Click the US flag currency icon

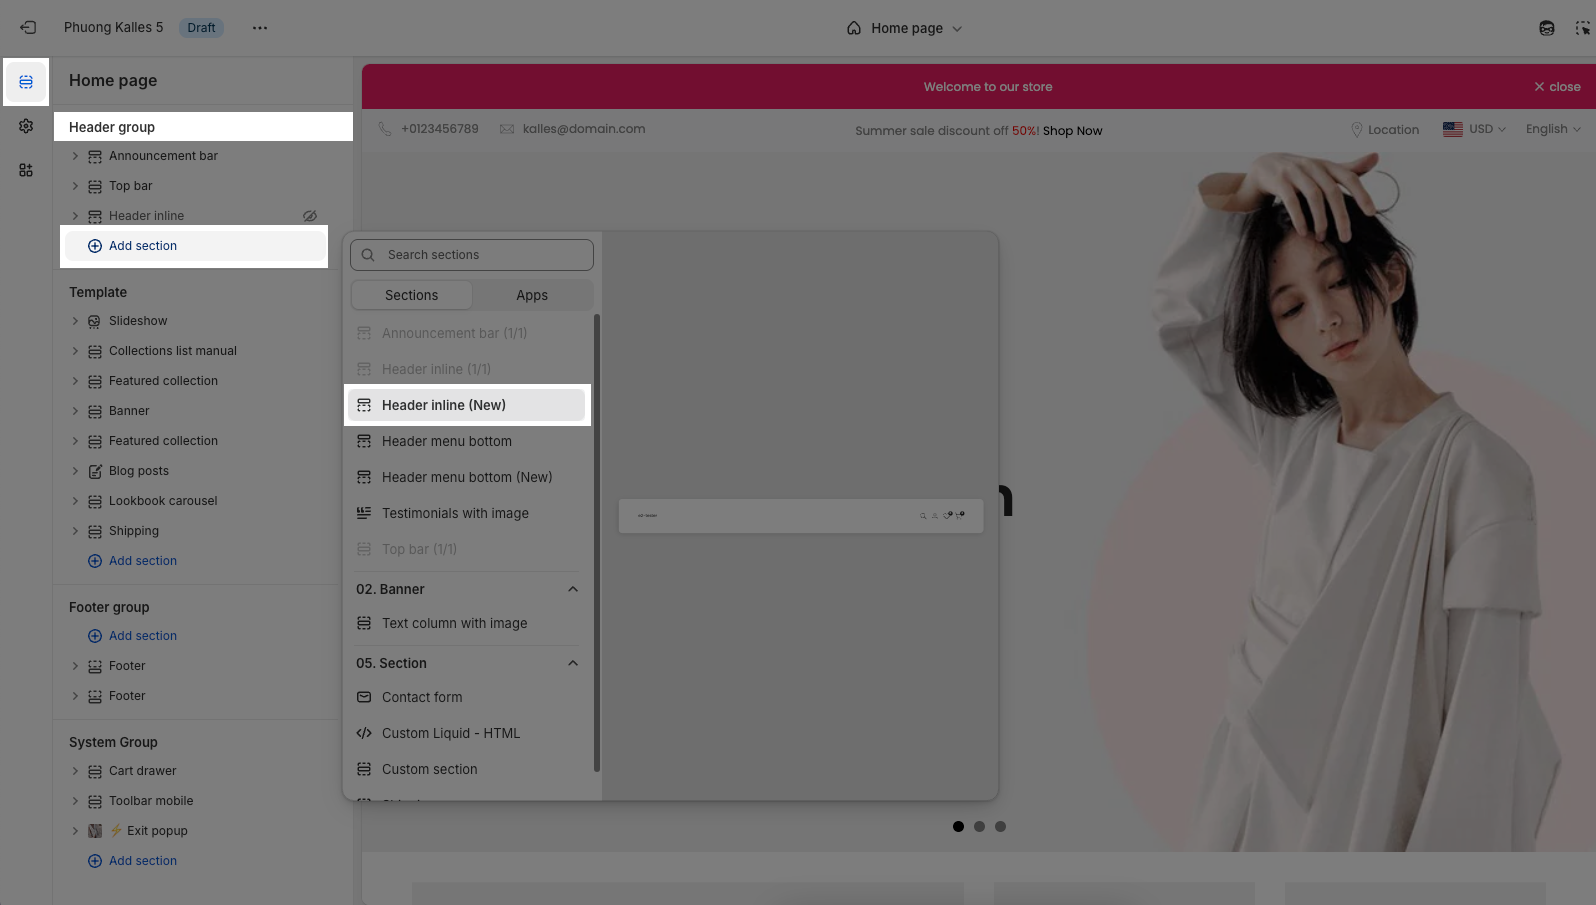pos(1453,129)
